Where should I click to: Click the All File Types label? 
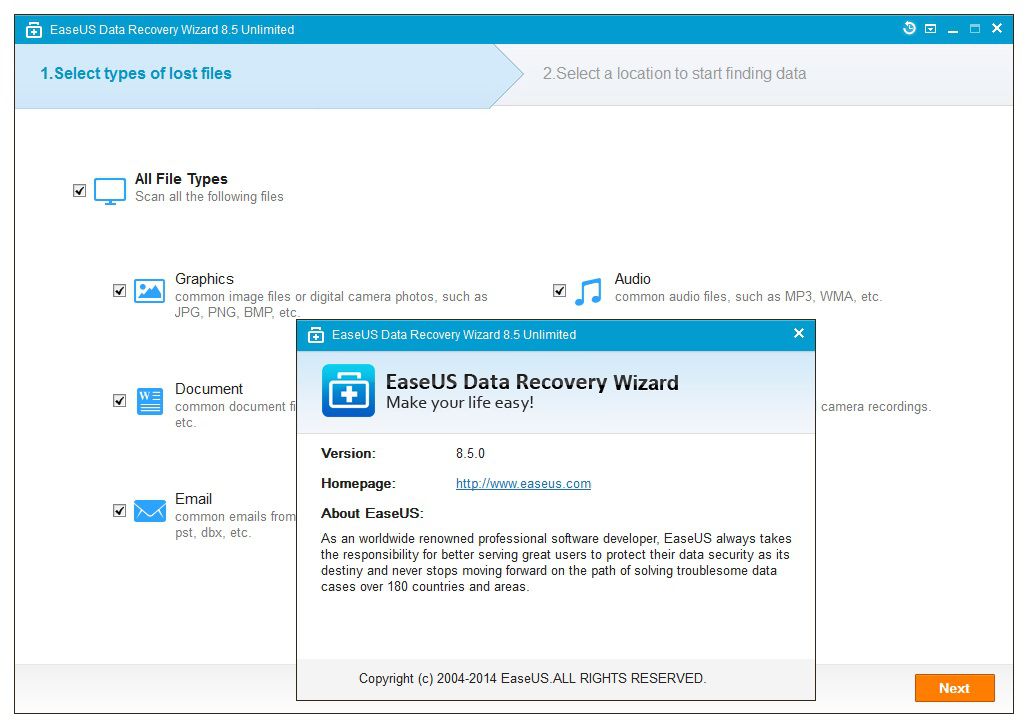click(181, 179)
